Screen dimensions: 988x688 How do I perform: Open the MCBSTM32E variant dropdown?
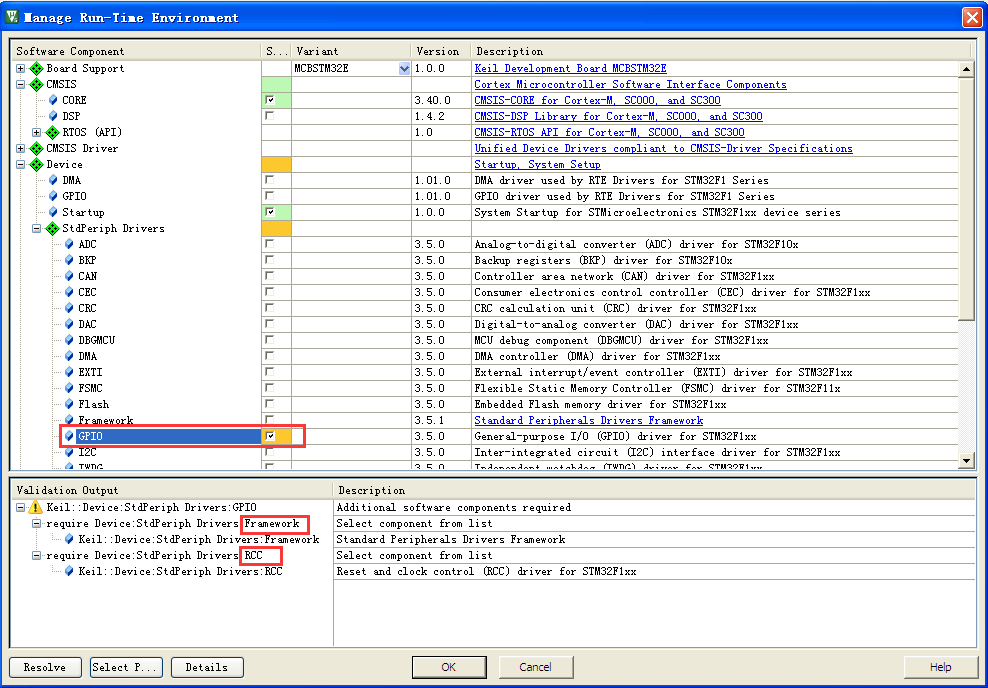pos(405,69)
